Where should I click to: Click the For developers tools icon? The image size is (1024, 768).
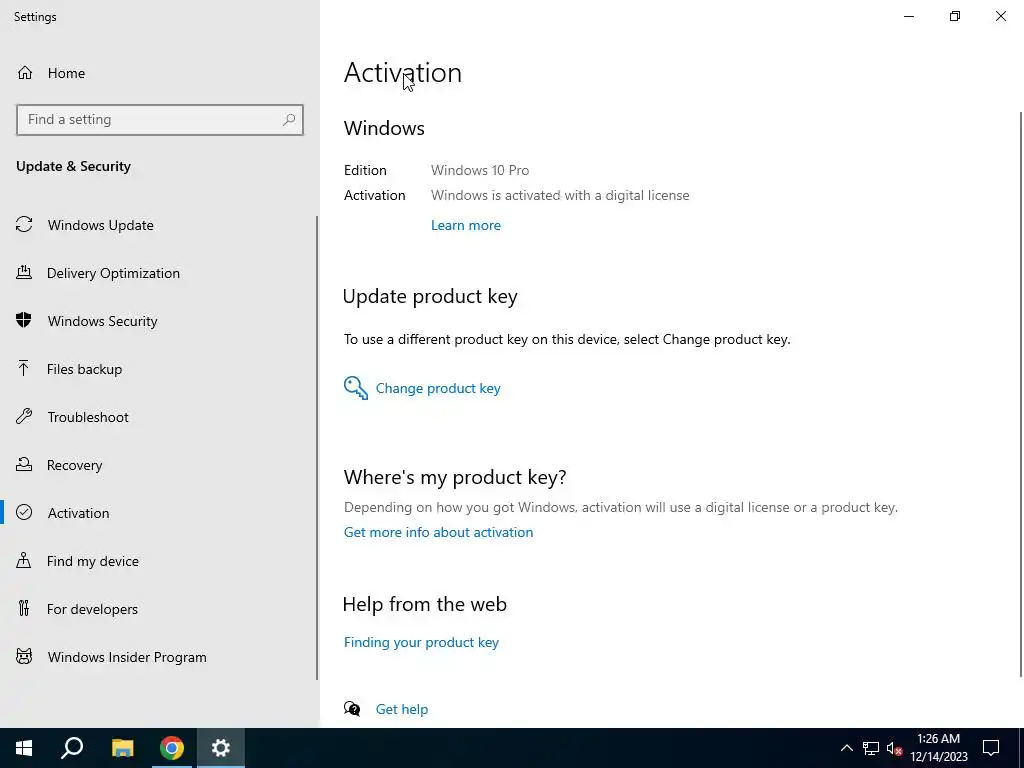[x=24, y=608]
